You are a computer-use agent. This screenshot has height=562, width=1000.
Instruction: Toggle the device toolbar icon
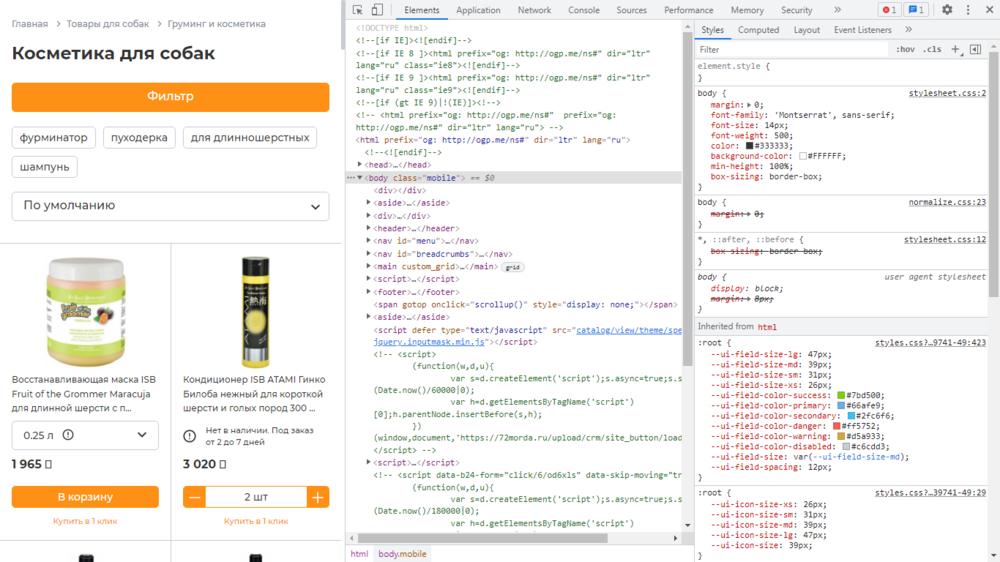click(377, 10)
